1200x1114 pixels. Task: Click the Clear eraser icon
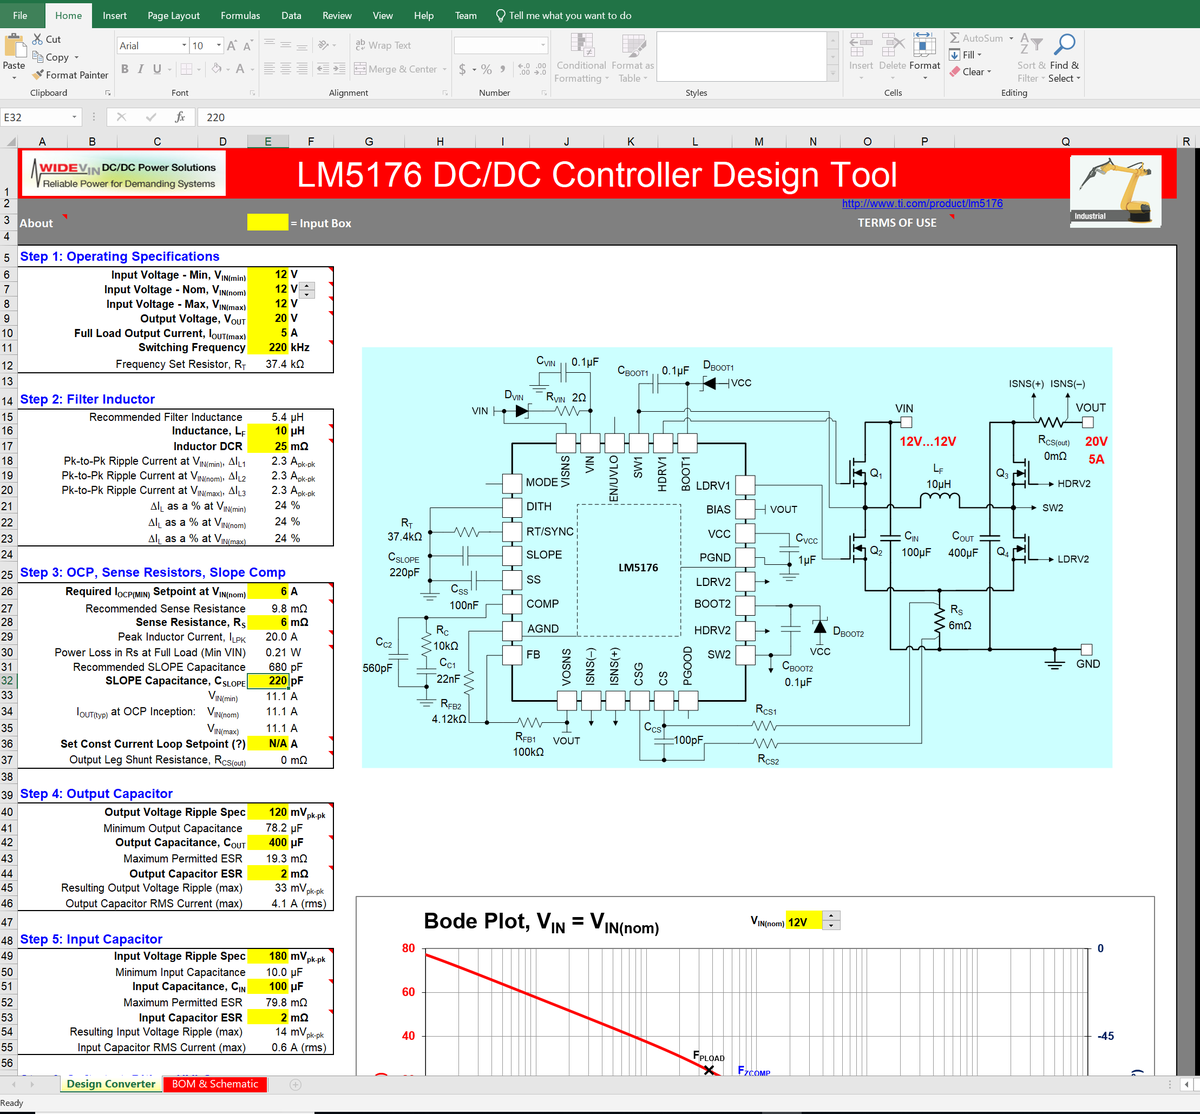point(955,71)
